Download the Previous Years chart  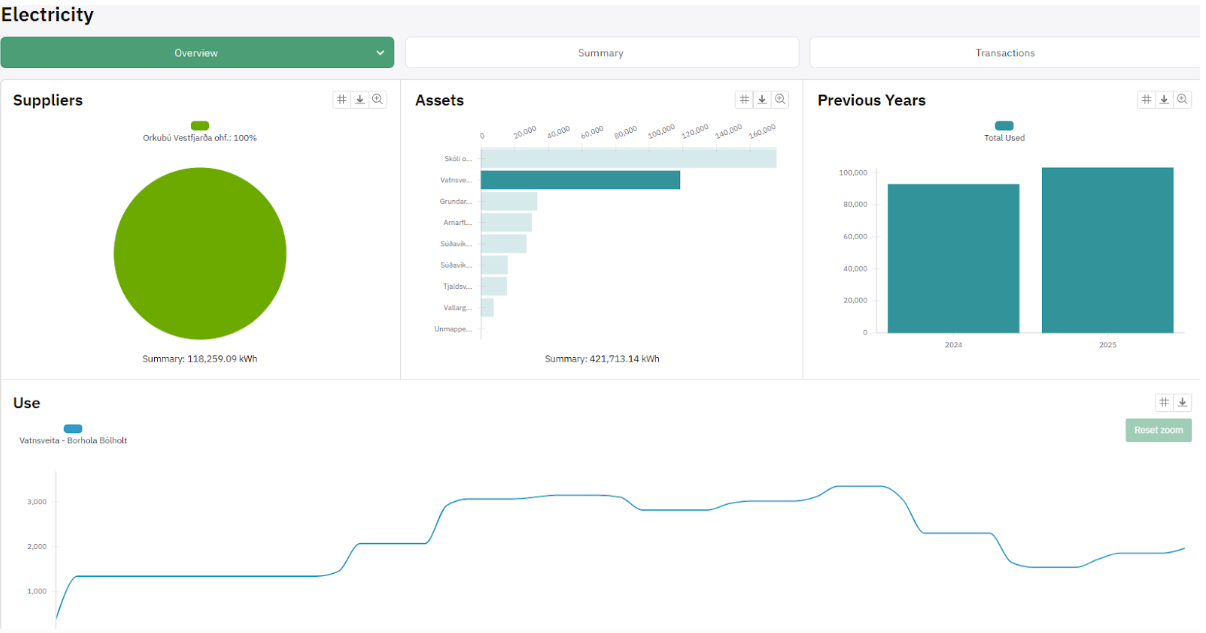[x=1164, y=99]
